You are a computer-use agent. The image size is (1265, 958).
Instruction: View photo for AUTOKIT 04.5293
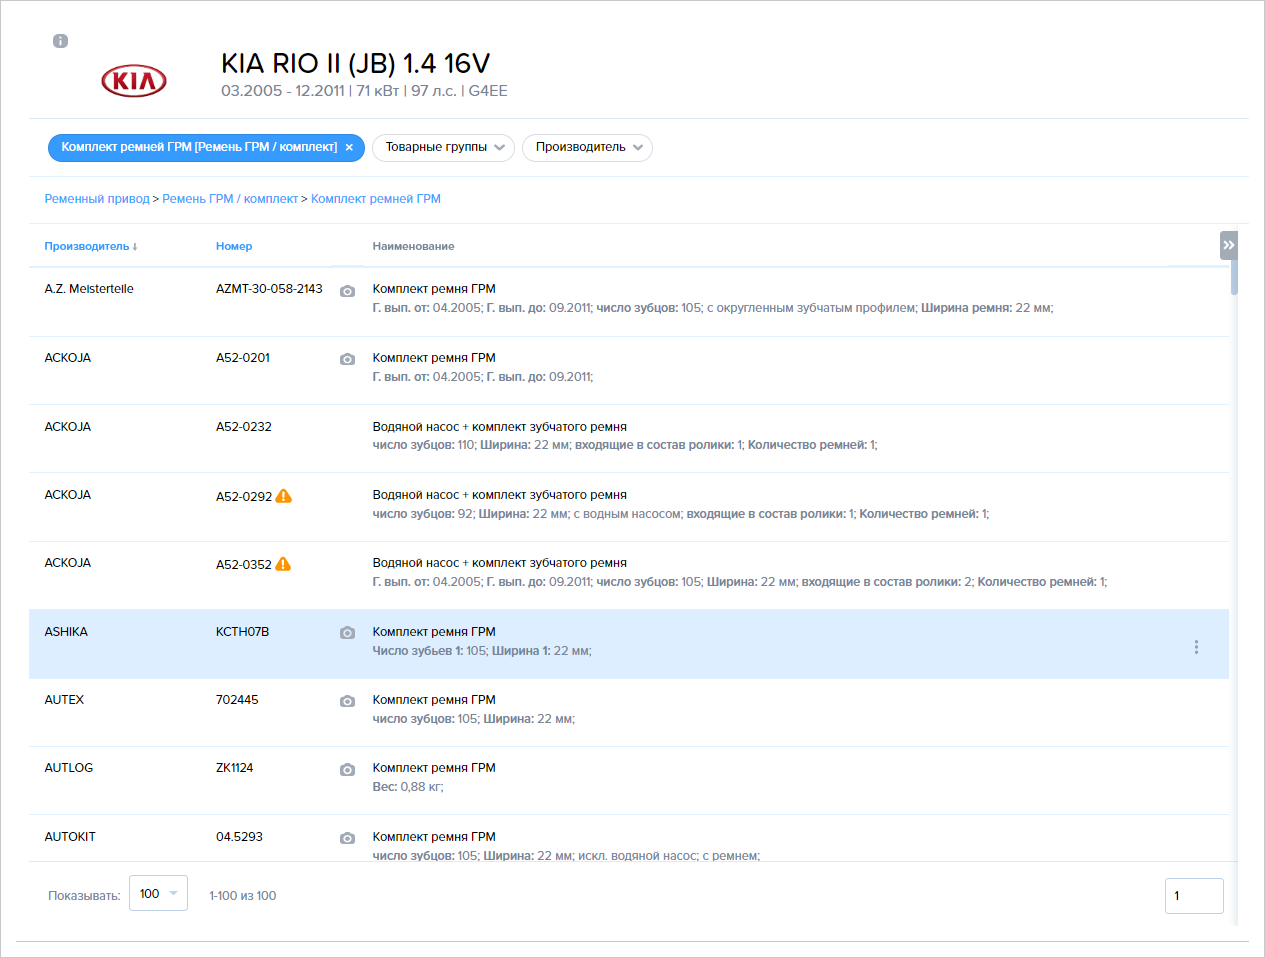[x=347, y=838]
